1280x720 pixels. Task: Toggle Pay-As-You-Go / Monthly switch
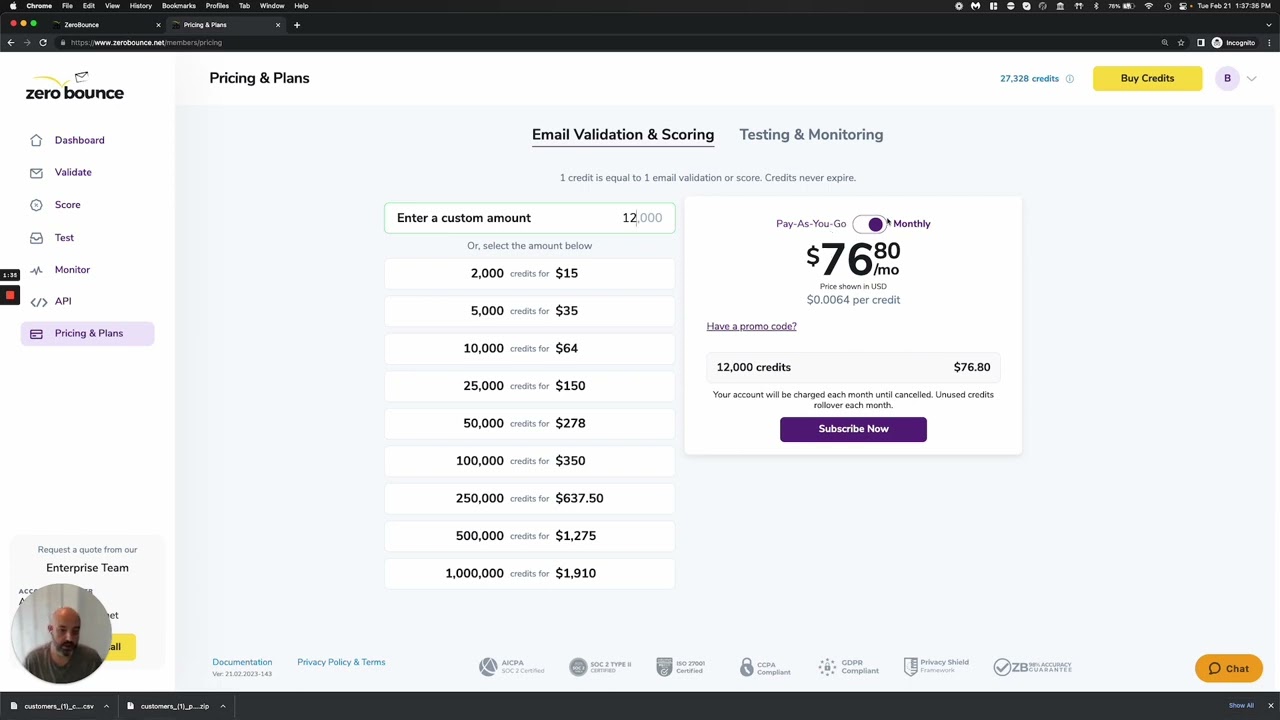coord(870,224)
